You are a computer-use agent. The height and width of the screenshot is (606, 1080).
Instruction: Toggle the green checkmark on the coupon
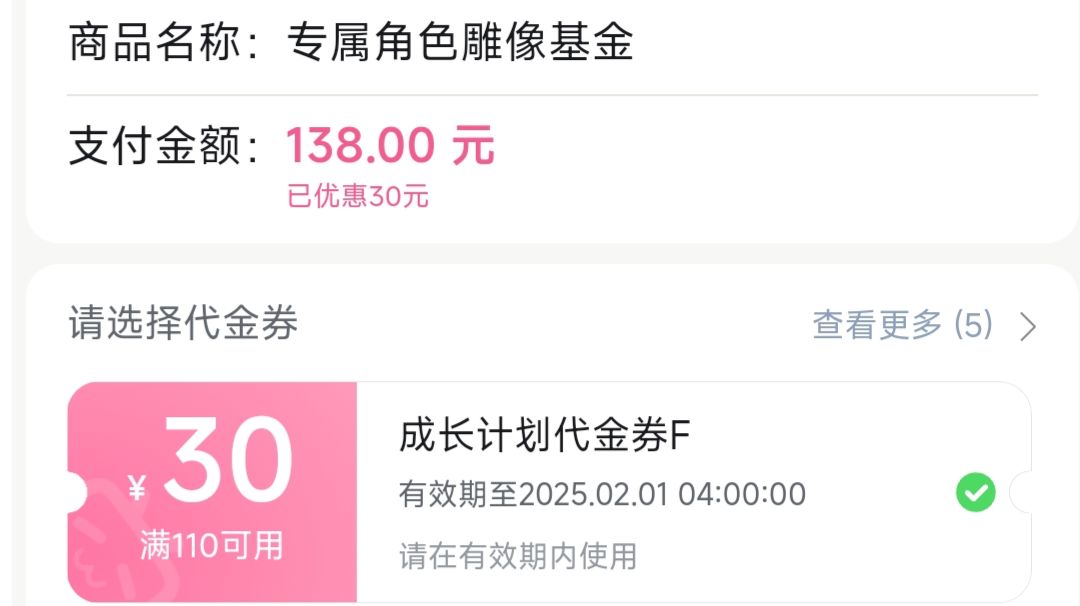(975, 492)
